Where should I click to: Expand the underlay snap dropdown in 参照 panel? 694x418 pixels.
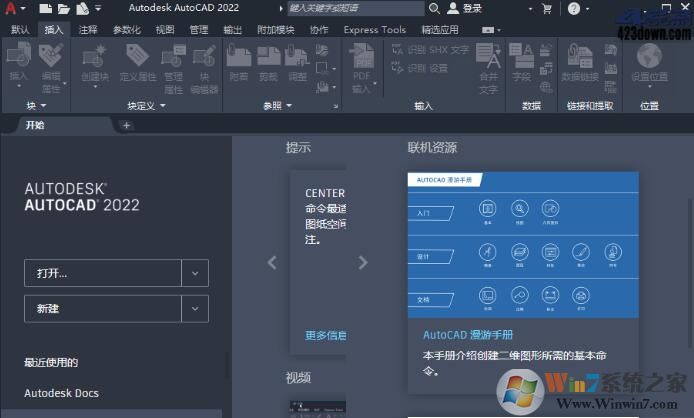tap(334, 87)
